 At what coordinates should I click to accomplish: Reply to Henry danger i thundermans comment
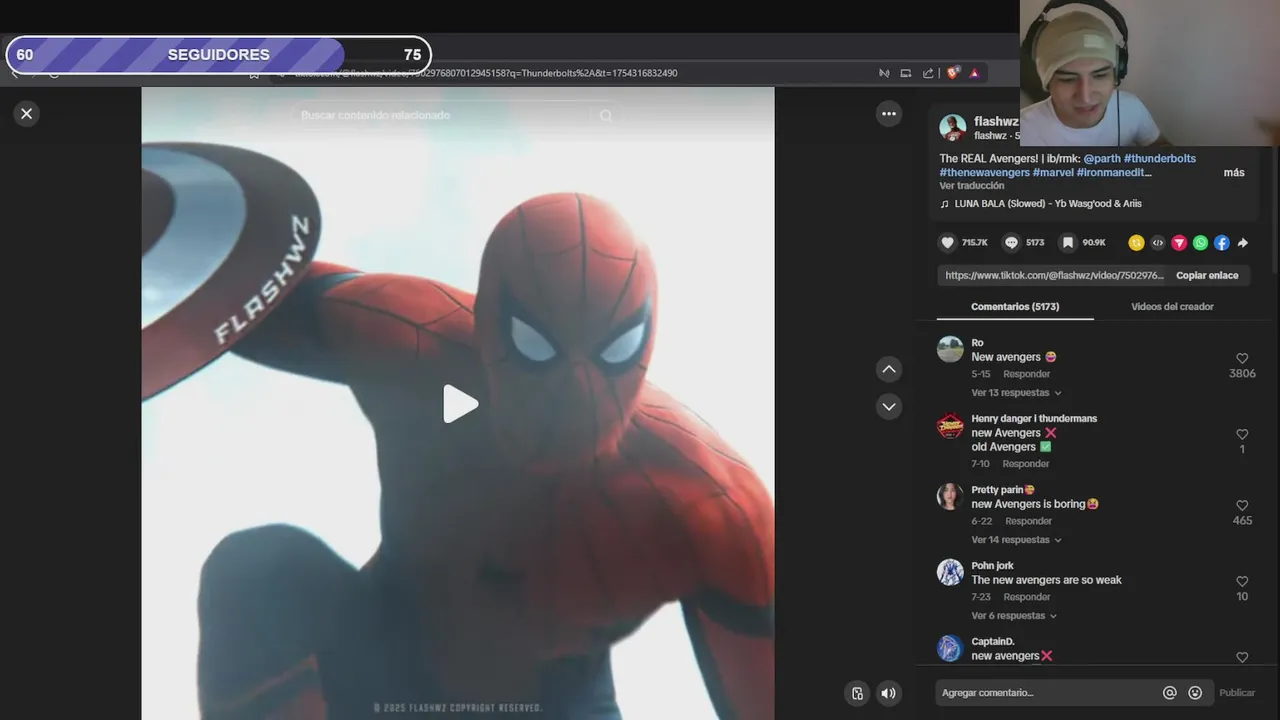[x=1026, y=464]
